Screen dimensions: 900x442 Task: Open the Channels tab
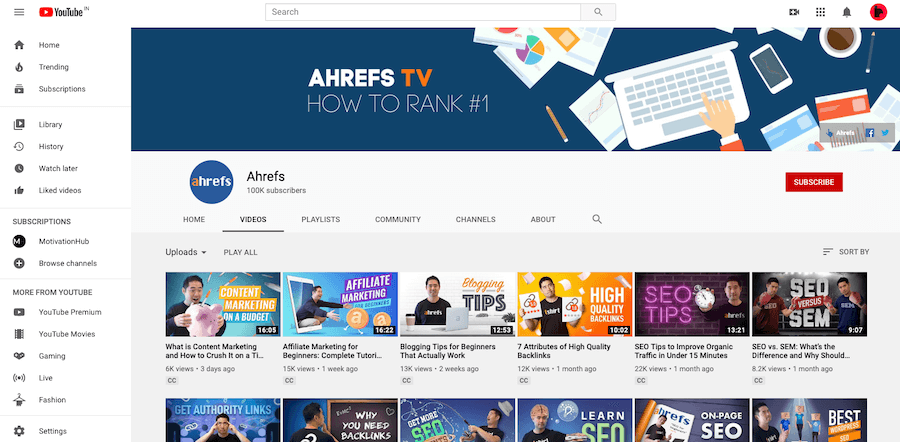click(x=476, y=219)
